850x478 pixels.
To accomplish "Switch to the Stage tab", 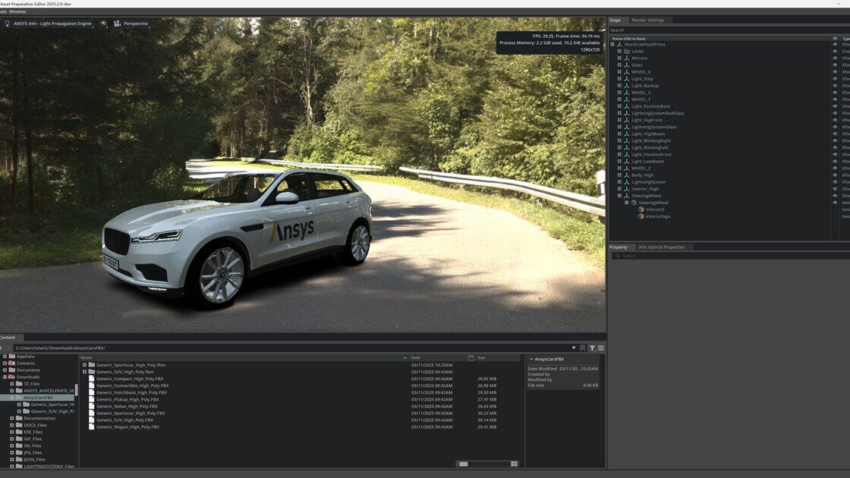I will [x=615, y=20].
